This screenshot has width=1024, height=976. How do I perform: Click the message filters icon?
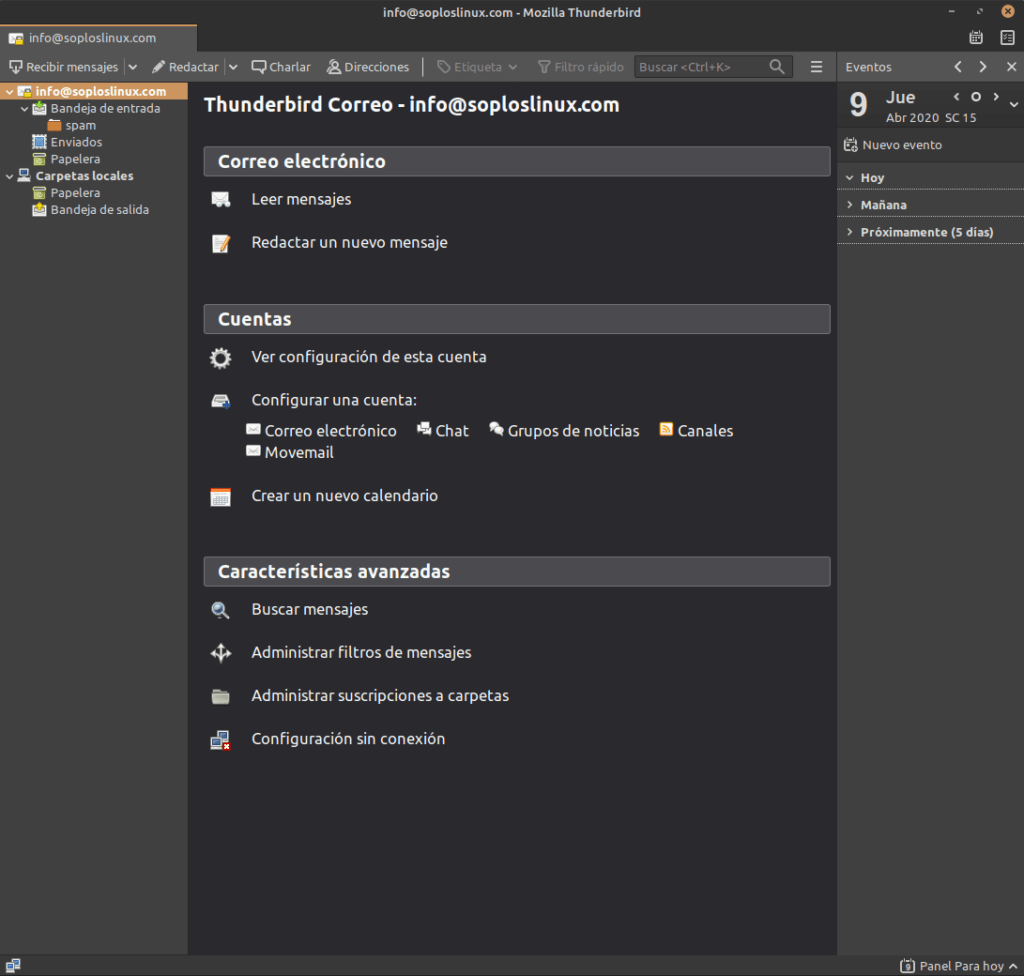pyautogui.click(x=221, y=653)
